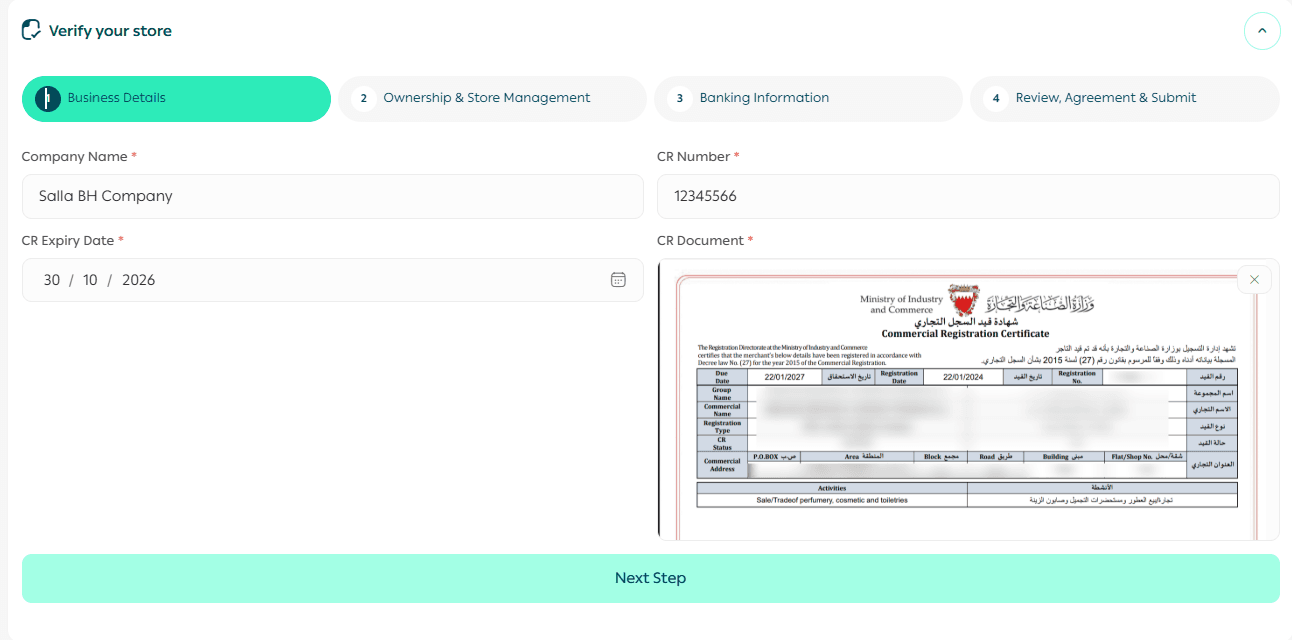Click the Next Step button
The height and width of the screenshot is (640, 1292).
pos(651,578)
